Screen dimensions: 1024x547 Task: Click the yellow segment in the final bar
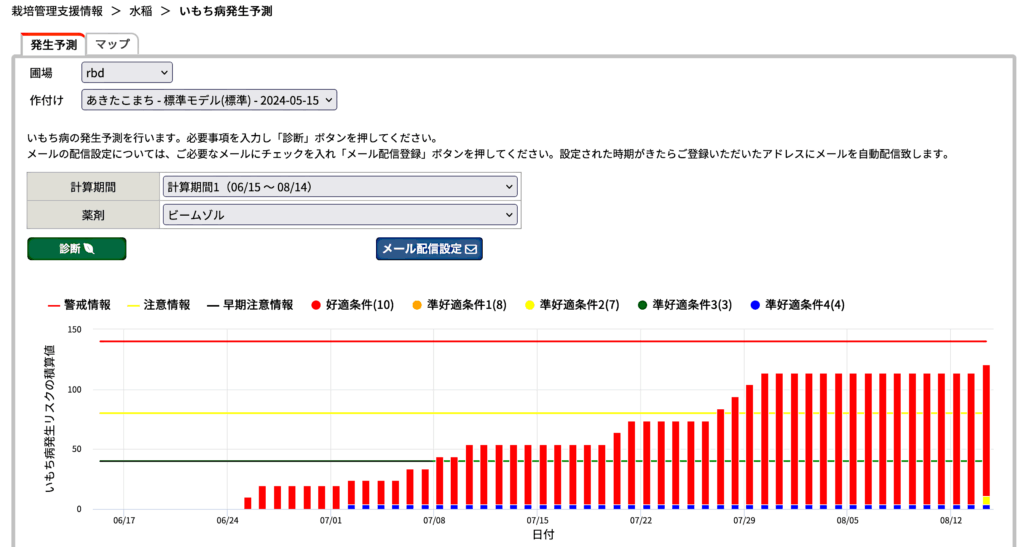tap(986, 500)
